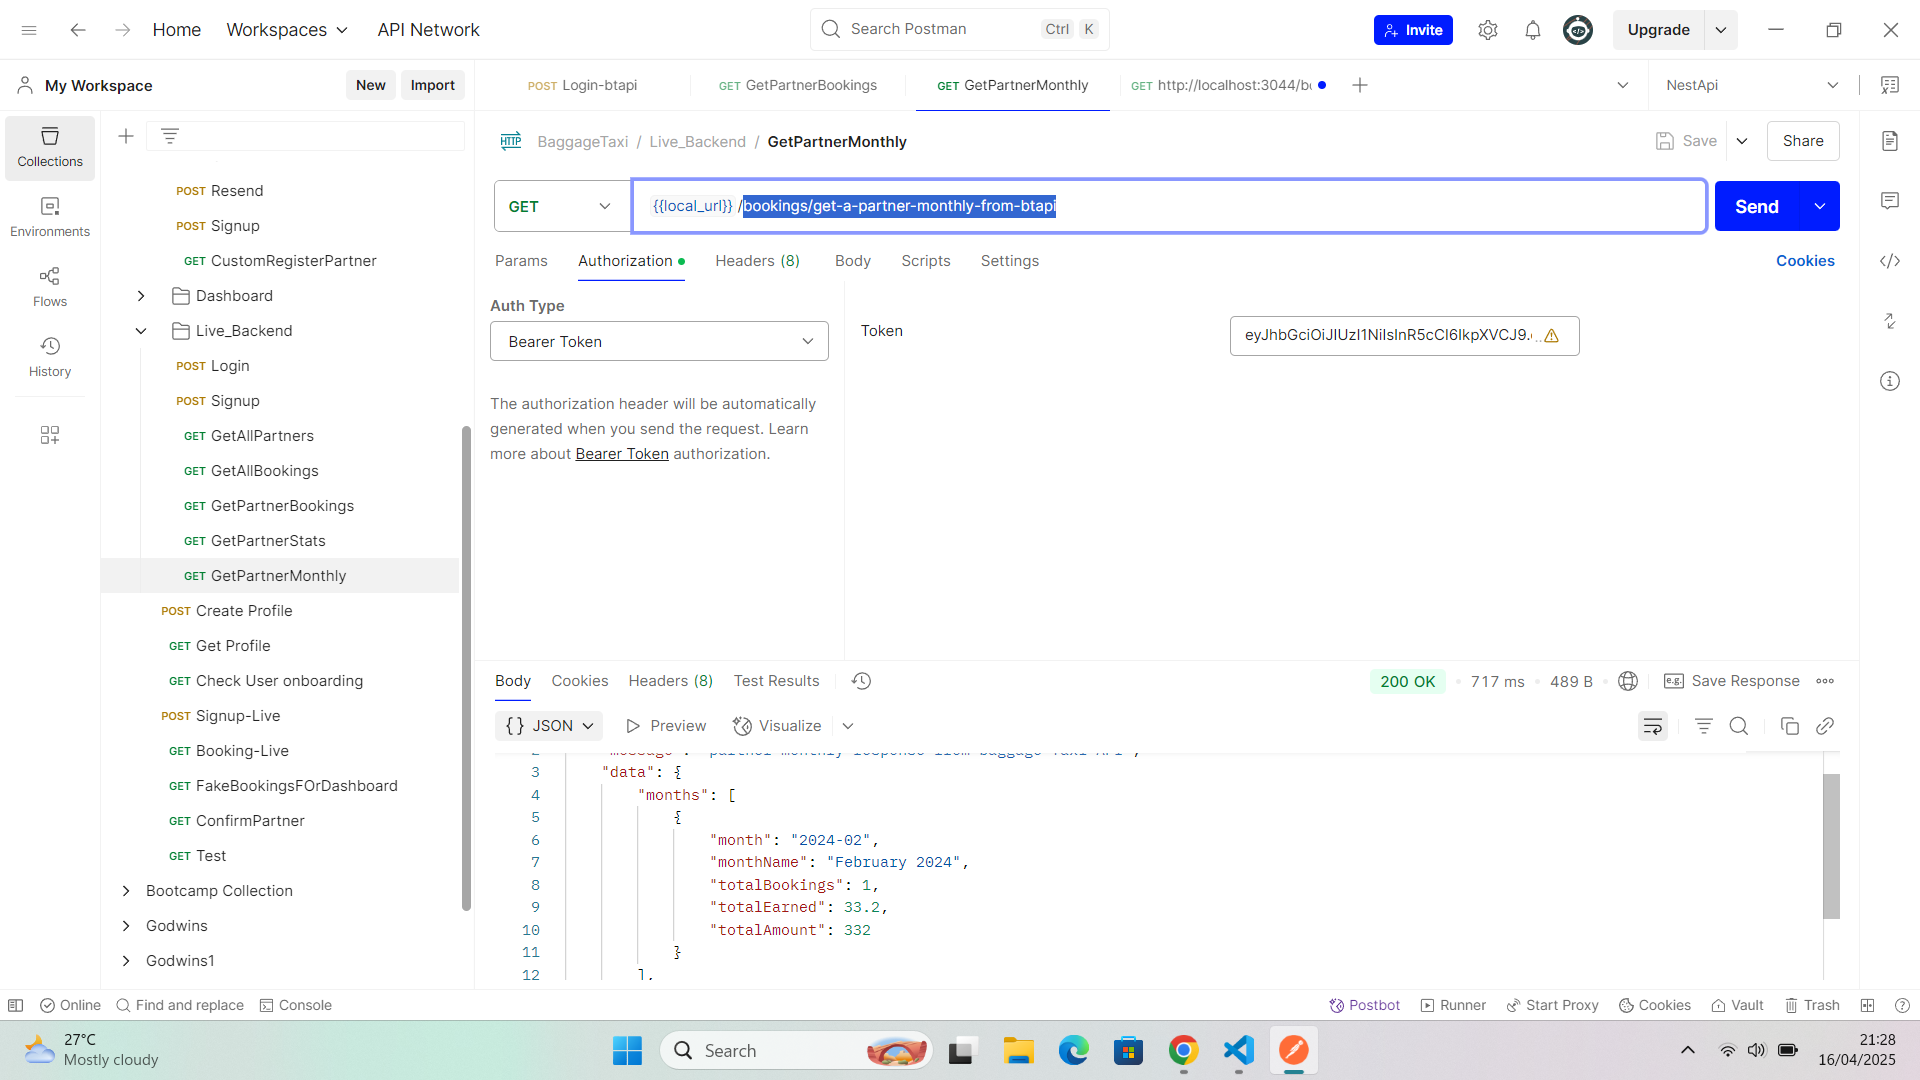Click the Invite button
1920x1080 pixels.
(1413, 30)
